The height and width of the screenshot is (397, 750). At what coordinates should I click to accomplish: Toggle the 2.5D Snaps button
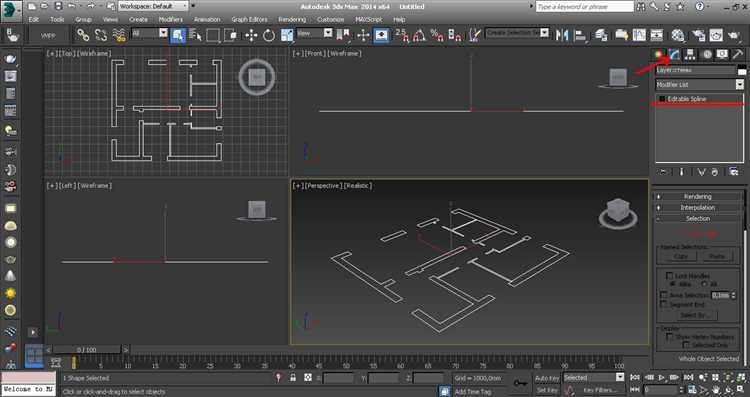click(402, 35)
